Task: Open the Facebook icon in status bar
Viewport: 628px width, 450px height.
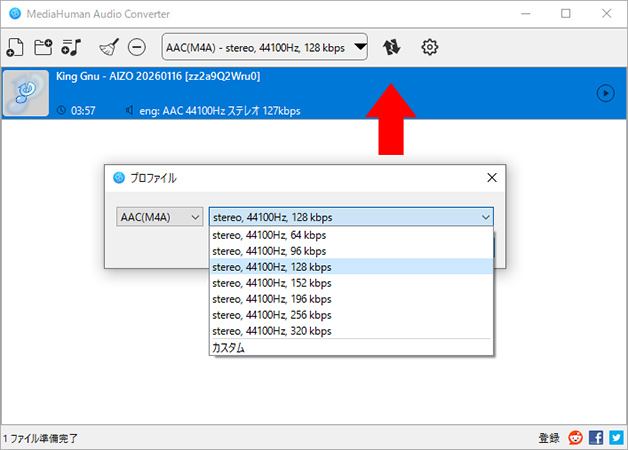Action: [596, 438]
